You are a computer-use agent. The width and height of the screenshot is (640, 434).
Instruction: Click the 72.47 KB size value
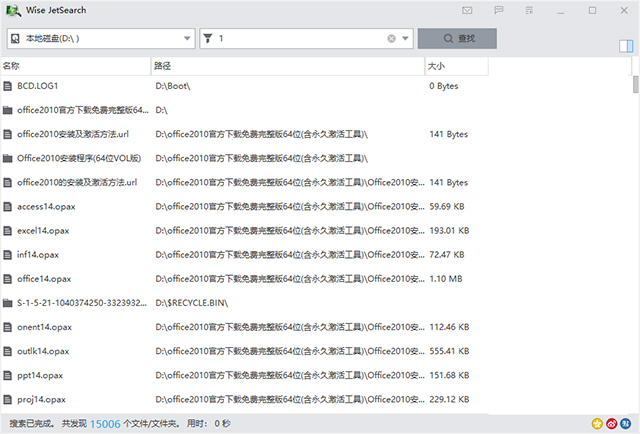pos(447,254)
